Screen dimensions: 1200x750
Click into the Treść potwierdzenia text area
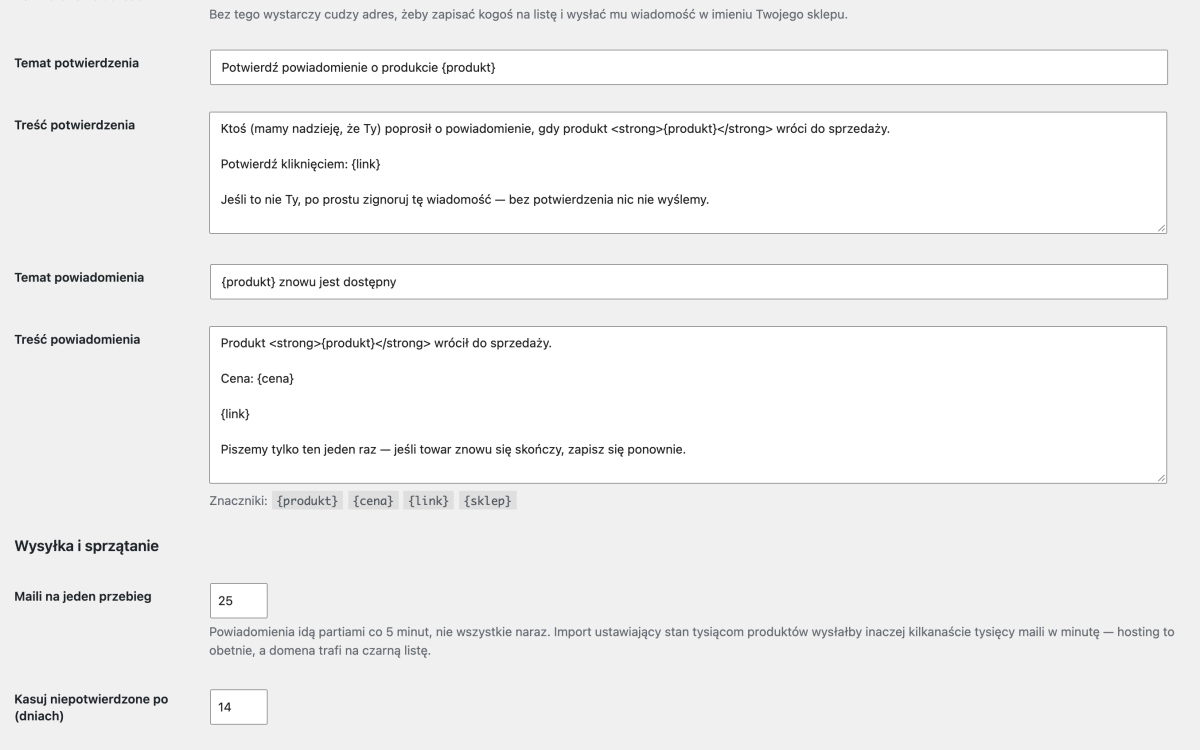click(x=688, y=173)
